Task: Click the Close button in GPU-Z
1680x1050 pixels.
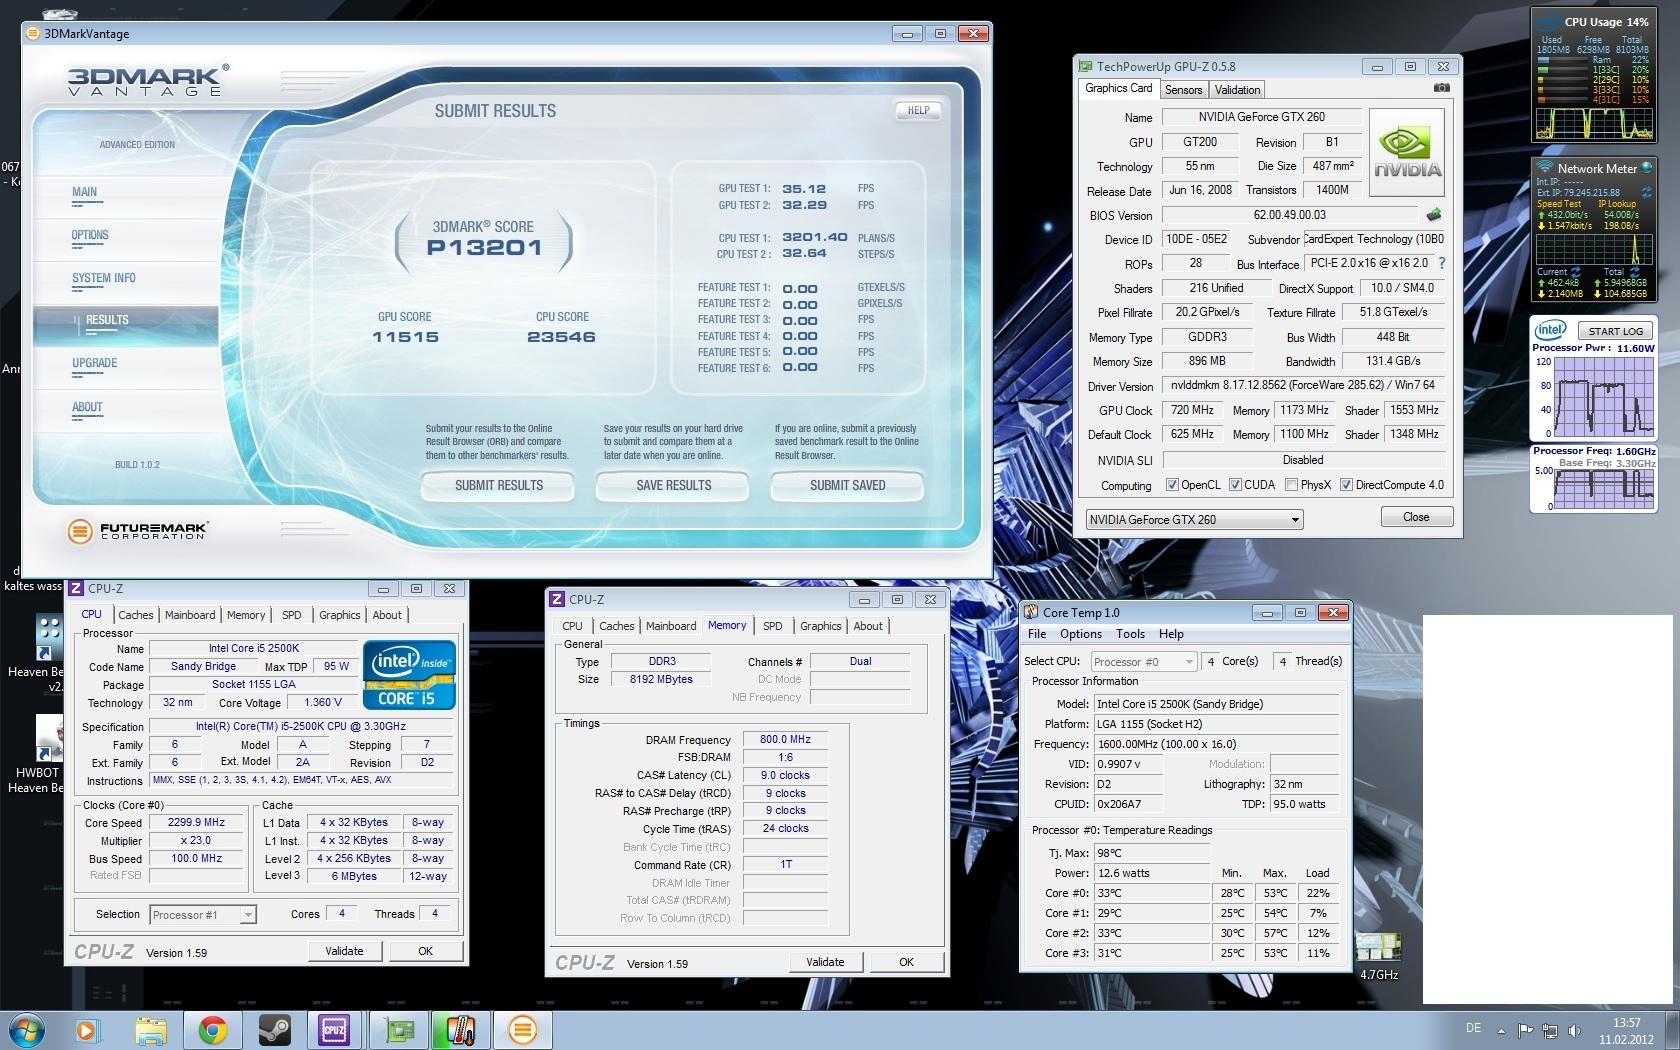Action: click(x=1416, y=517)
